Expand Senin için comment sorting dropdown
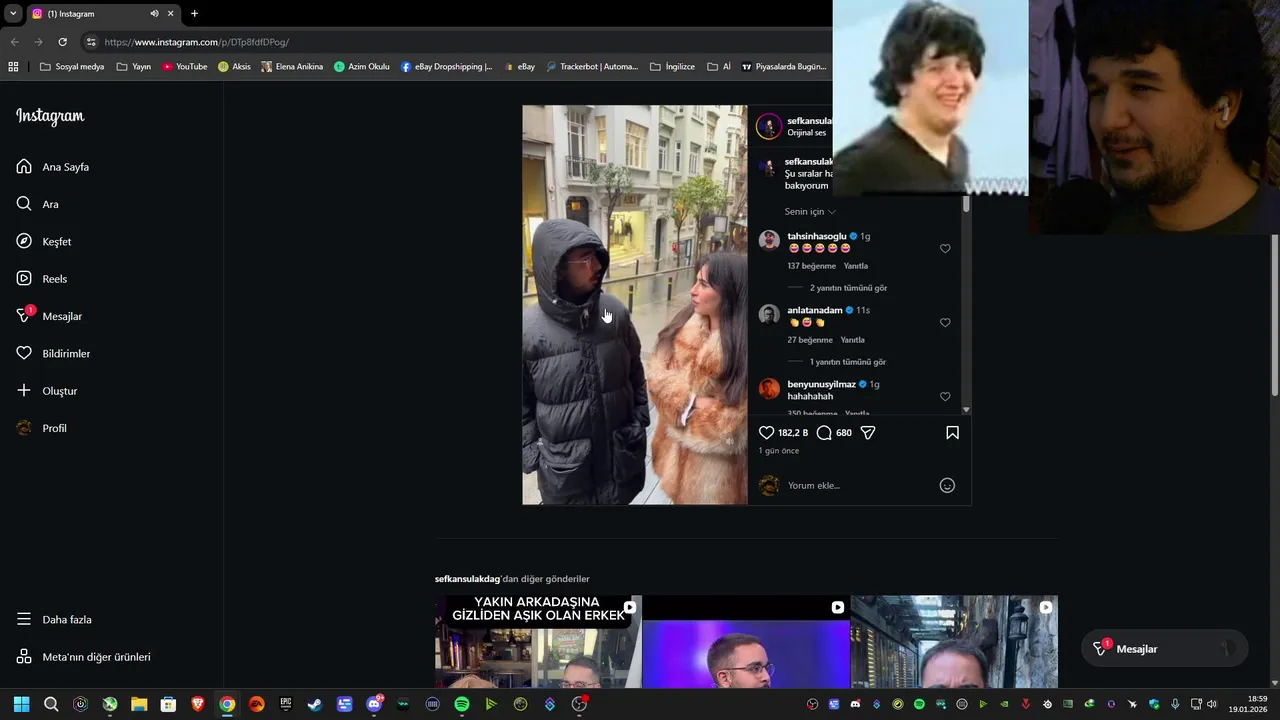The image size is (1280, 720). click(810, 212)
